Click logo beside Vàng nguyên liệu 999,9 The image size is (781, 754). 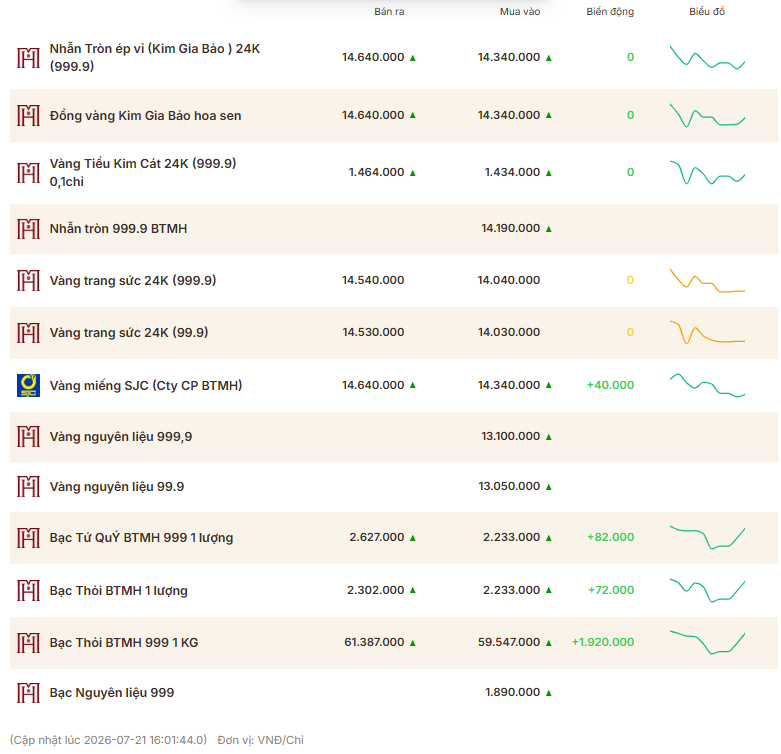(28, 437)
